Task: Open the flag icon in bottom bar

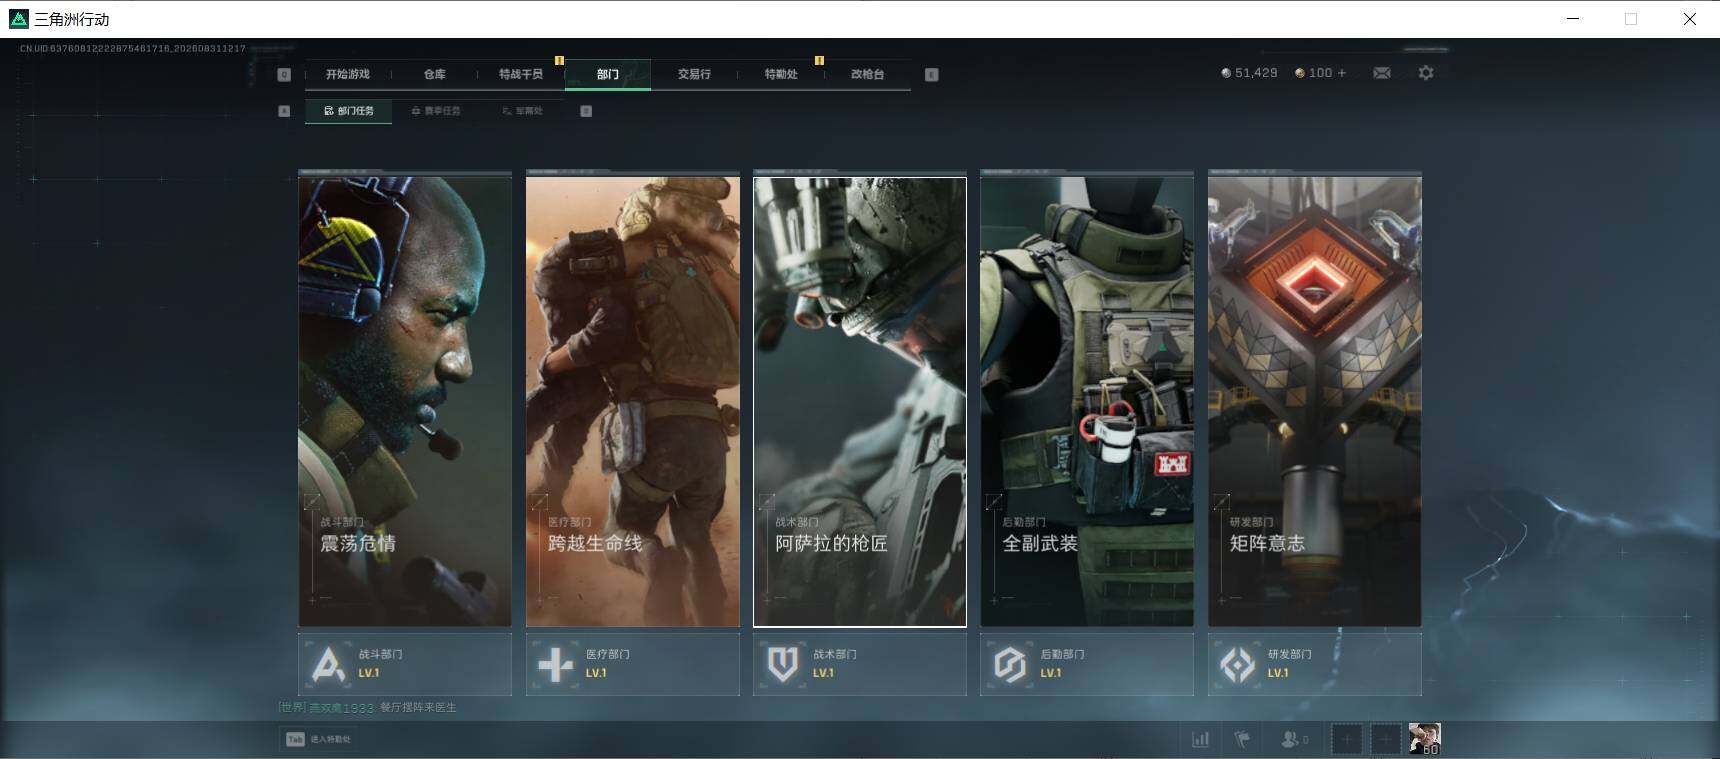Action: click(x=1242, y=739)
